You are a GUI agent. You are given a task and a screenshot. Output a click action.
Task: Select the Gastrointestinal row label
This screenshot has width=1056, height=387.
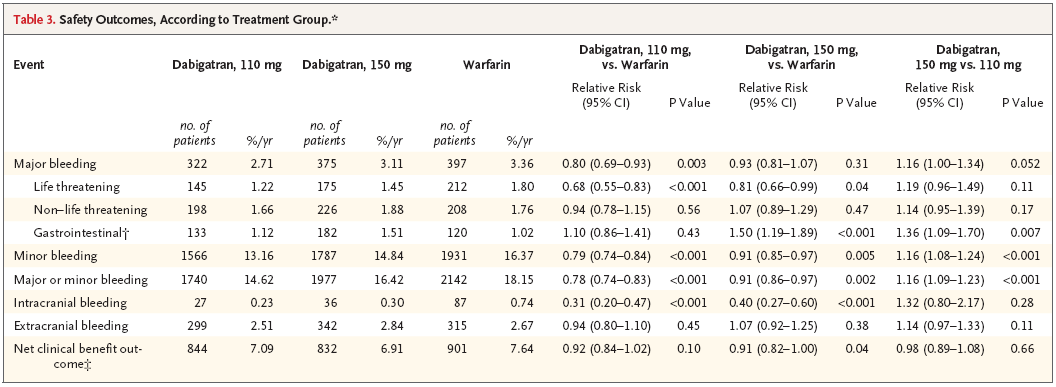[x=75, y=233]
